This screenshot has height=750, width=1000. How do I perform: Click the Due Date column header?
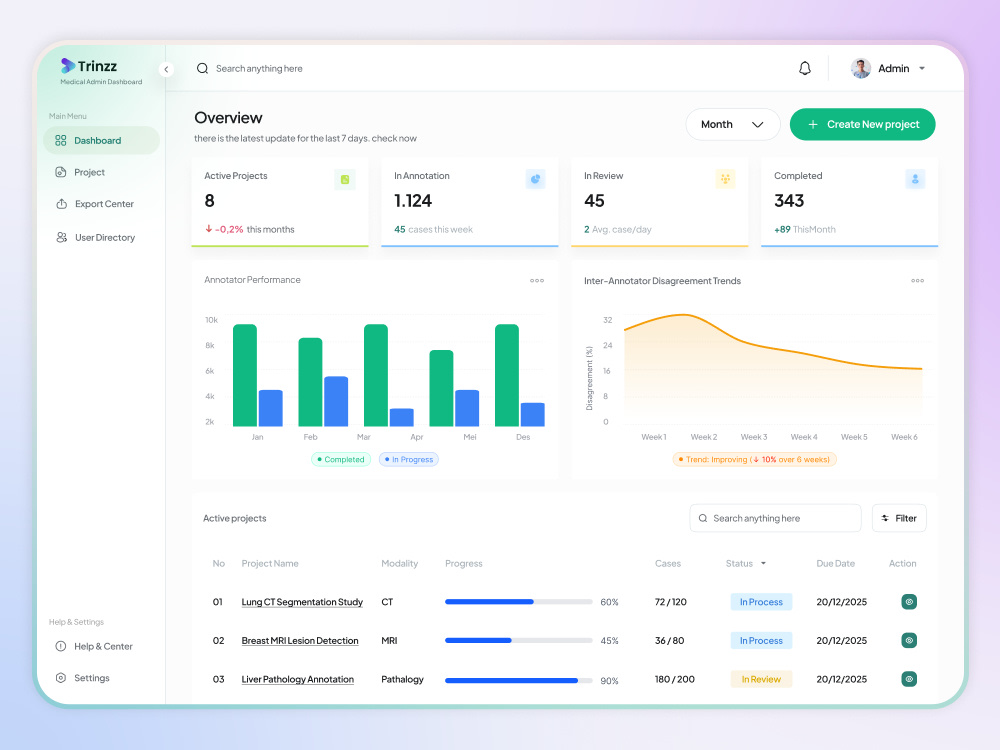(x=835, y=564)
